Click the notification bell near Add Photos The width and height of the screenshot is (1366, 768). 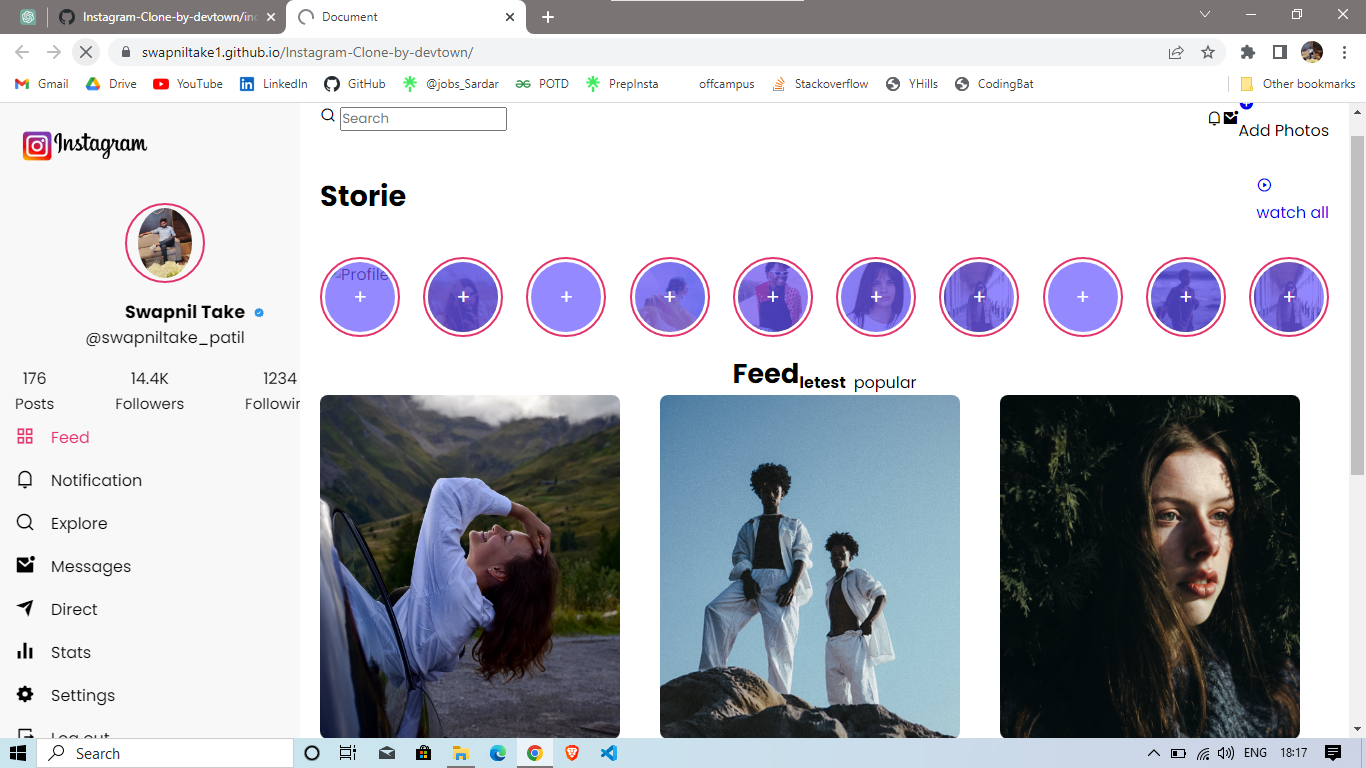click(1213, 118)
